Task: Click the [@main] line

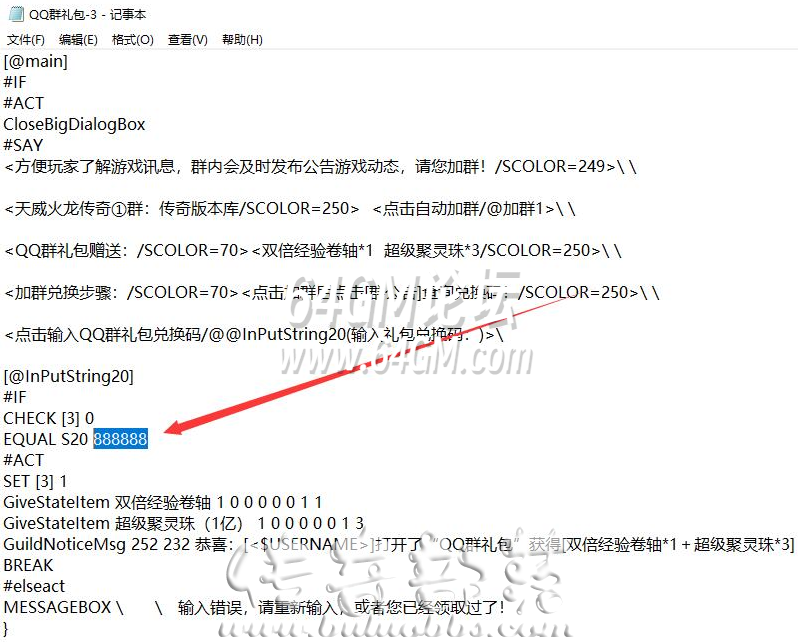Action: coord(36,62)
